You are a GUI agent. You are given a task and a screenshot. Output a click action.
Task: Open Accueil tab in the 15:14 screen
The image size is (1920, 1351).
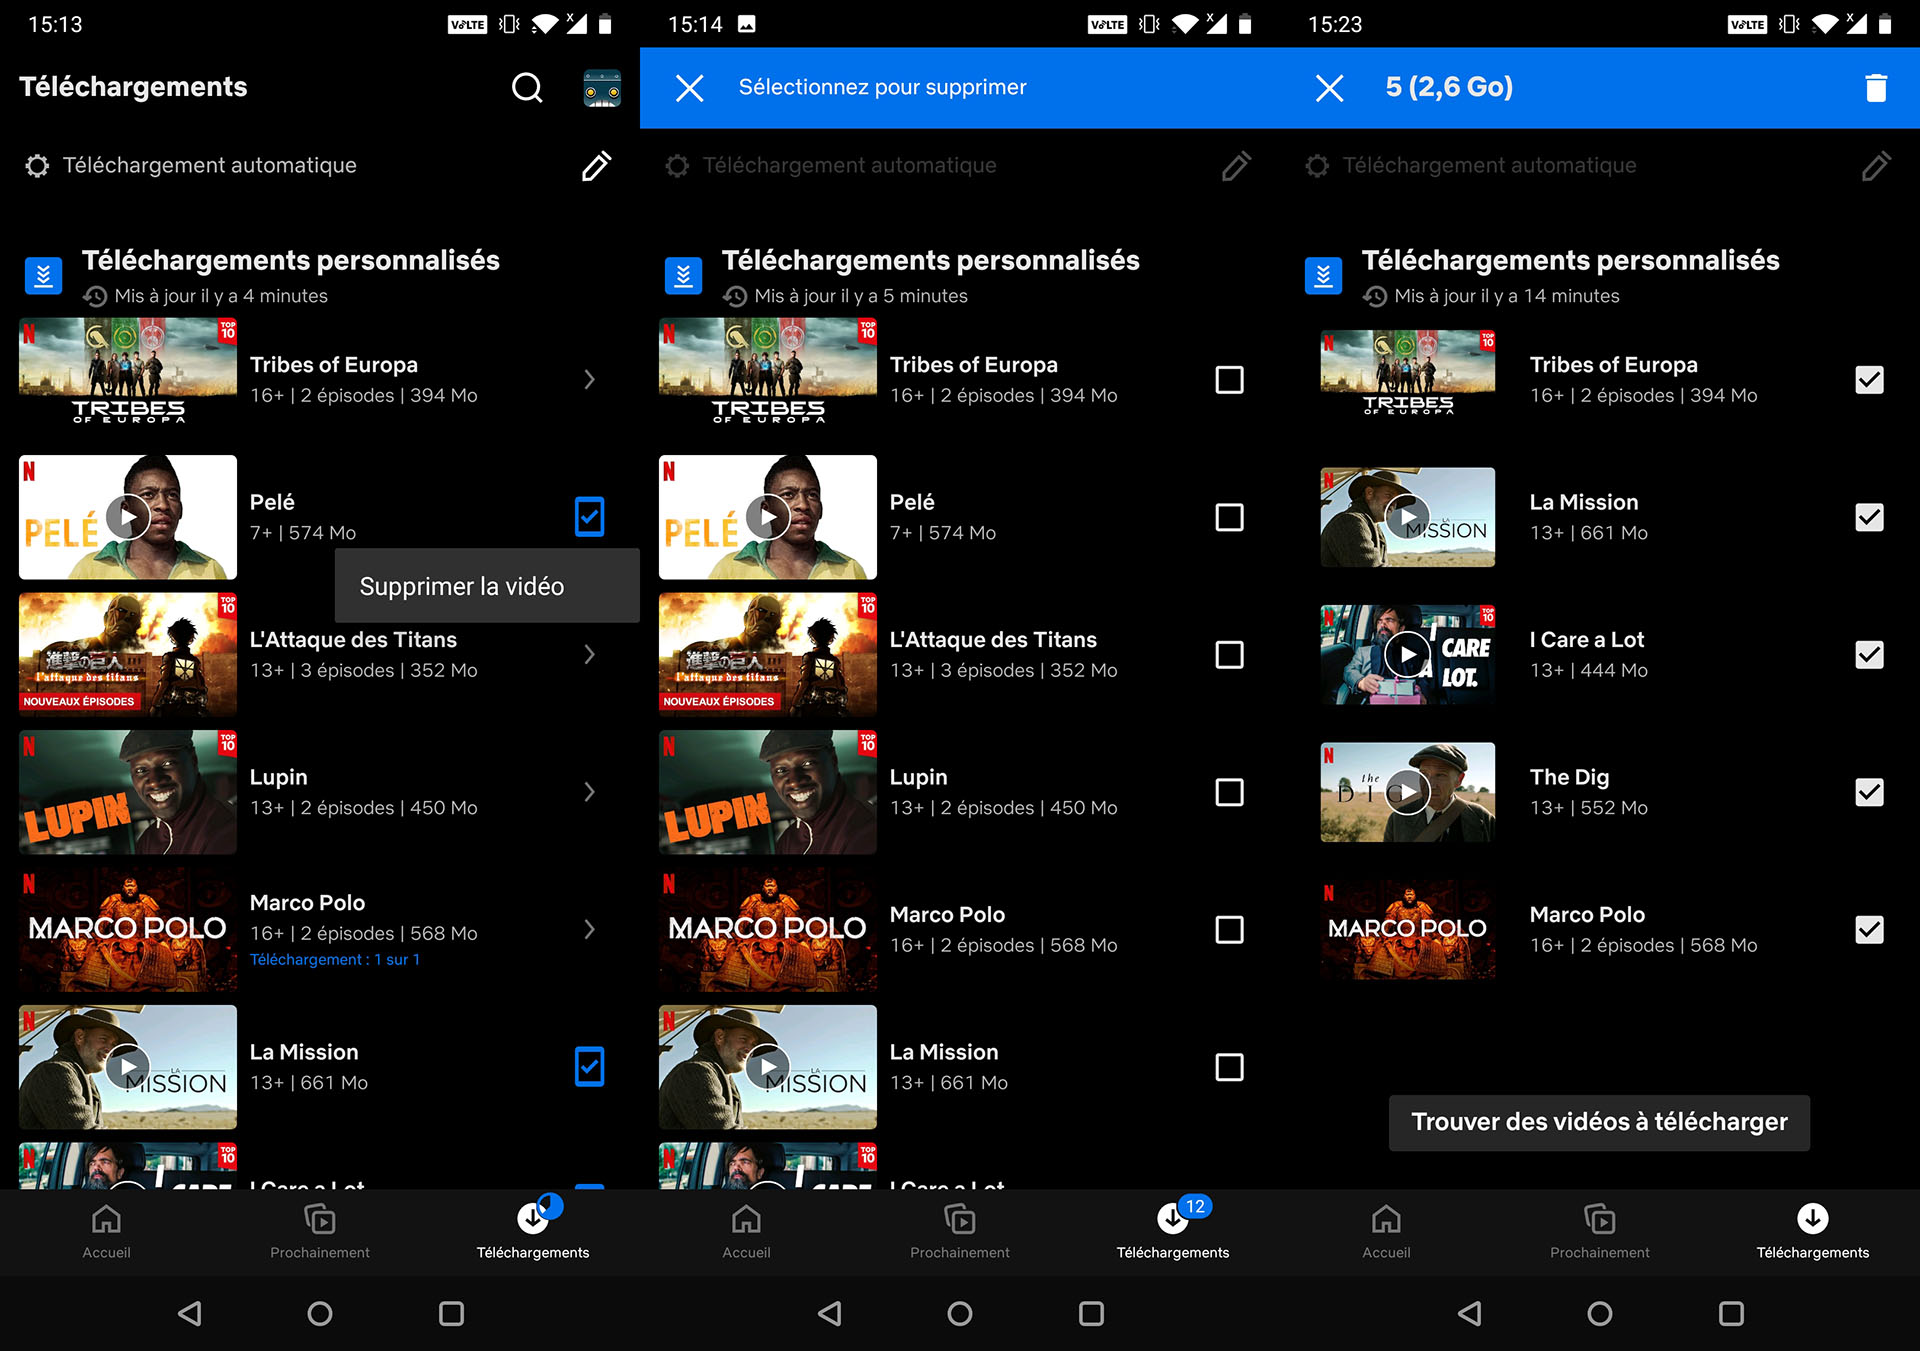[x=746, y=1232]
